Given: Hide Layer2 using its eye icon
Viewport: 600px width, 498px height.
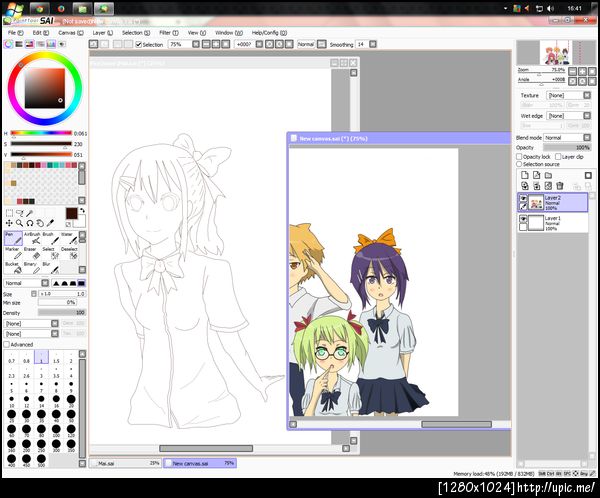Looking at the screenshot, I should coord(523,198).
